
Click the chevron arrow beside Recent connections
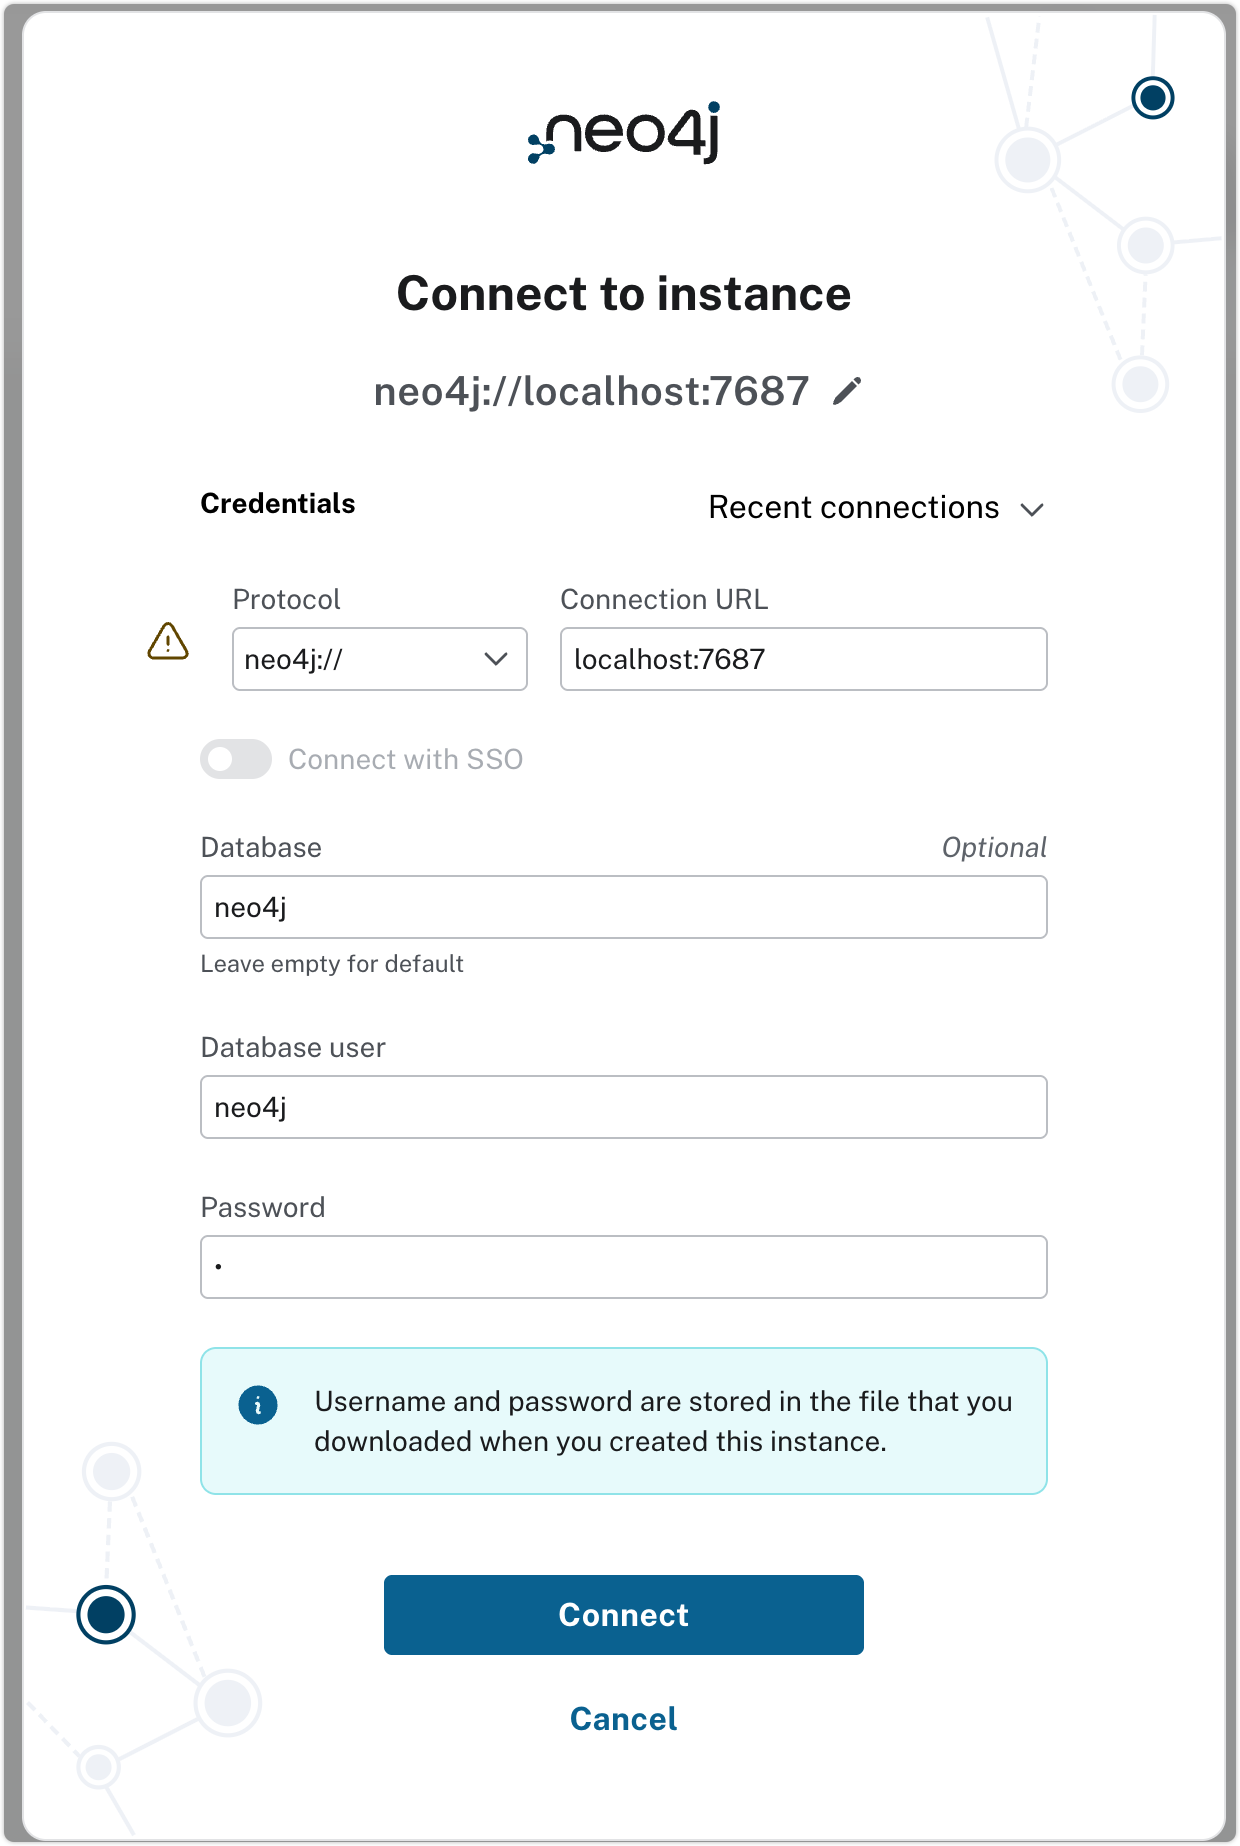1032,510
